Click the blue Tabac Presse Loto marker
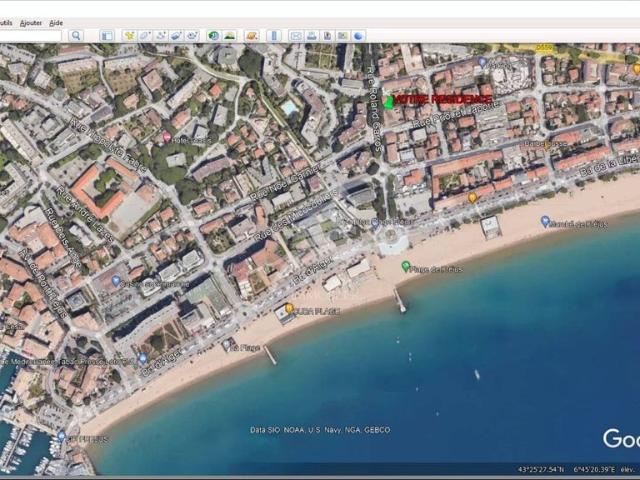Screen dimensions: 640x480 [142, 358]
